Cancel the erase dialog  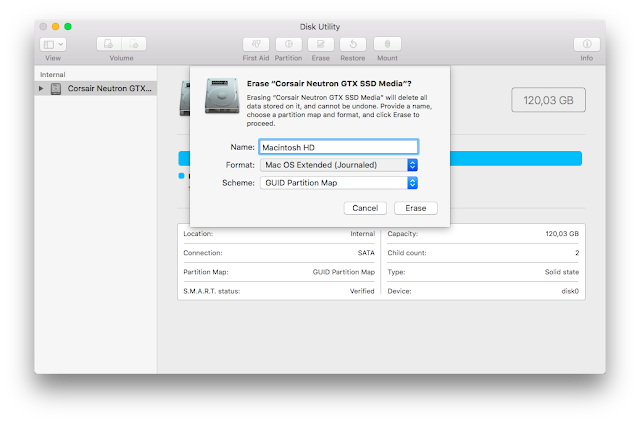tap(365, 208)
